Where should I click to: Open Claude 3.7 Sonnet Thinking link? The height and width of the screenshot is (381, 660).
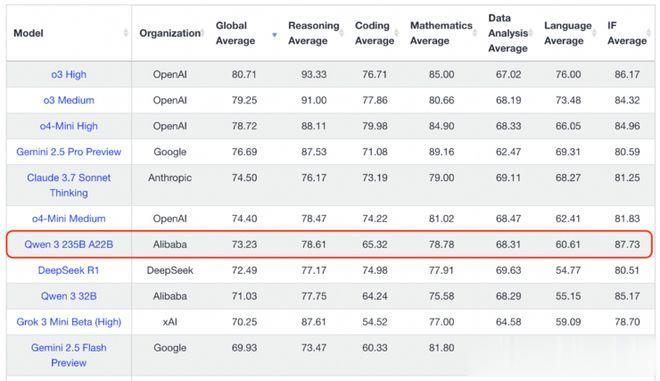tap(69, 185)
